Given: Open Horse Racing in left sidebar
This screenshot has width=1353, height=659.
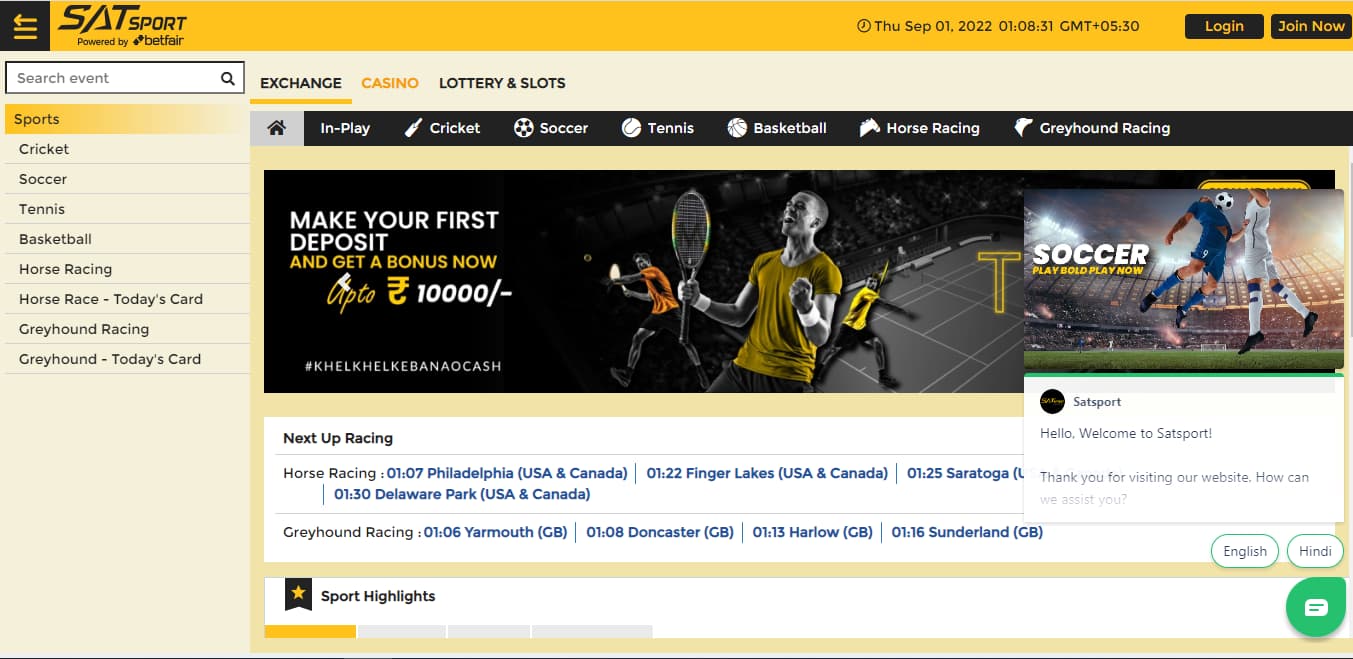Looking at the screenshot, I should tap(127, 269).
